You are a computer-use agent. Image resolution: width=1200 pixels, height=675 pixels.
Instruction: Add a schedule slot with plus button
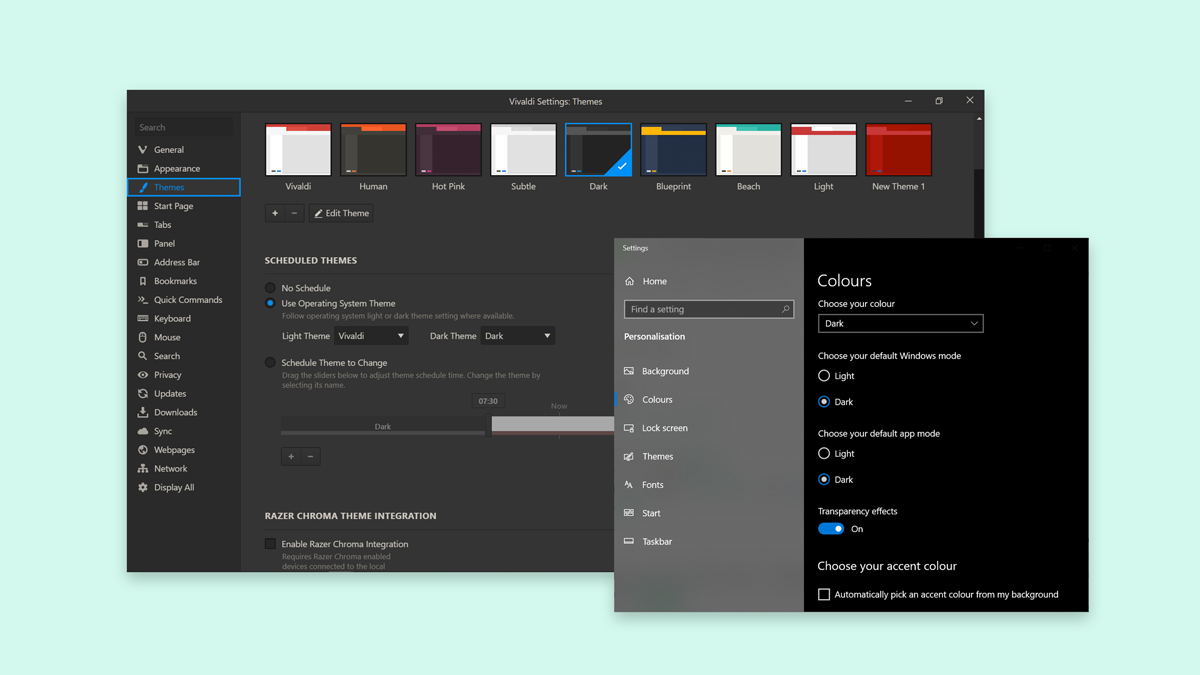coord(291,457)
